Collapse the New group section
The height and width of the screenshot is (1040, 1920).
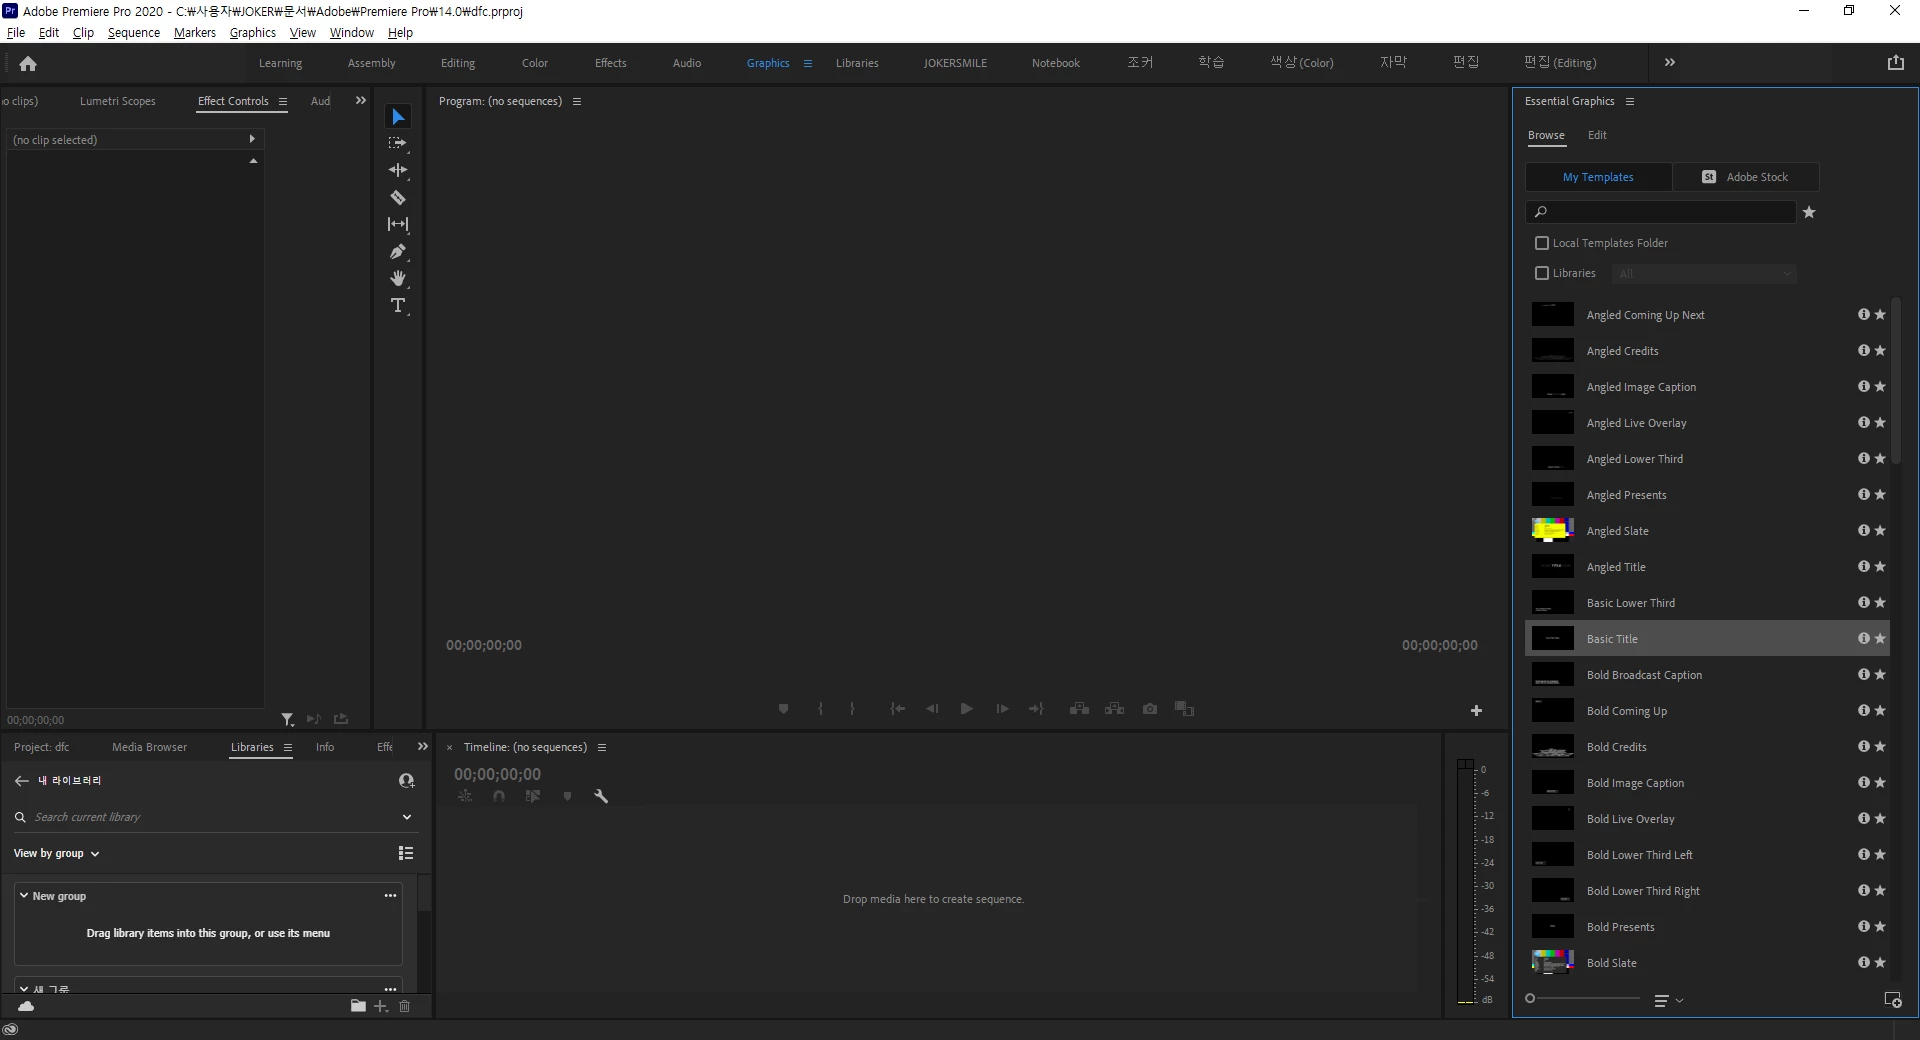pos(24,896)
